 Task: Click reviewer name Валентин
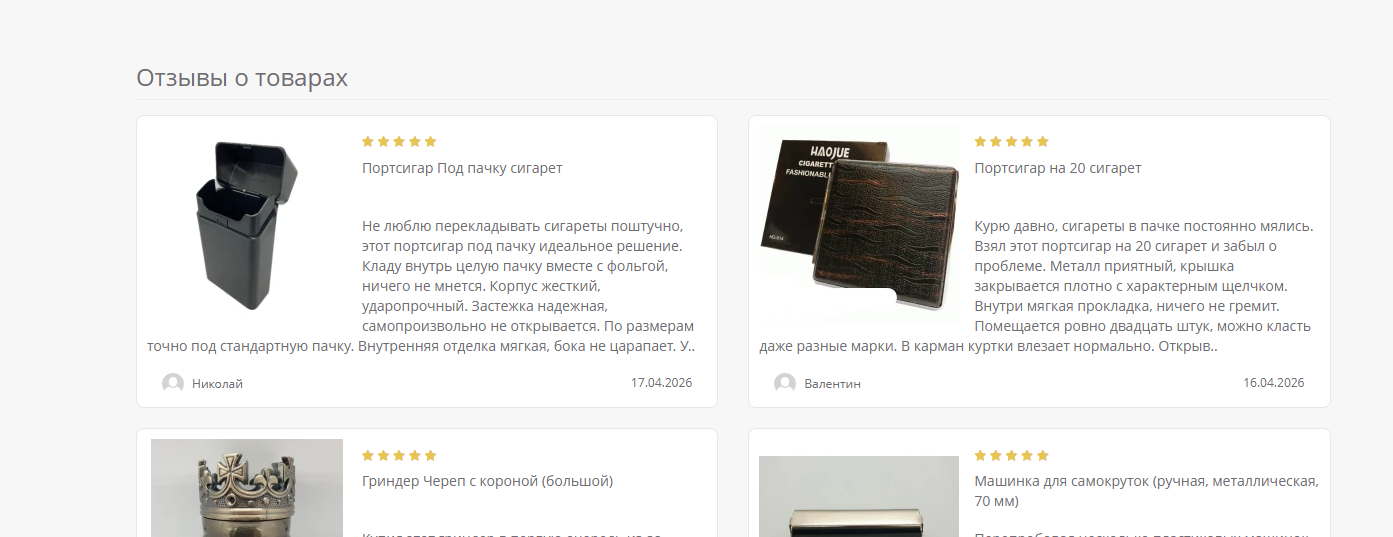[x=832, y=384]
